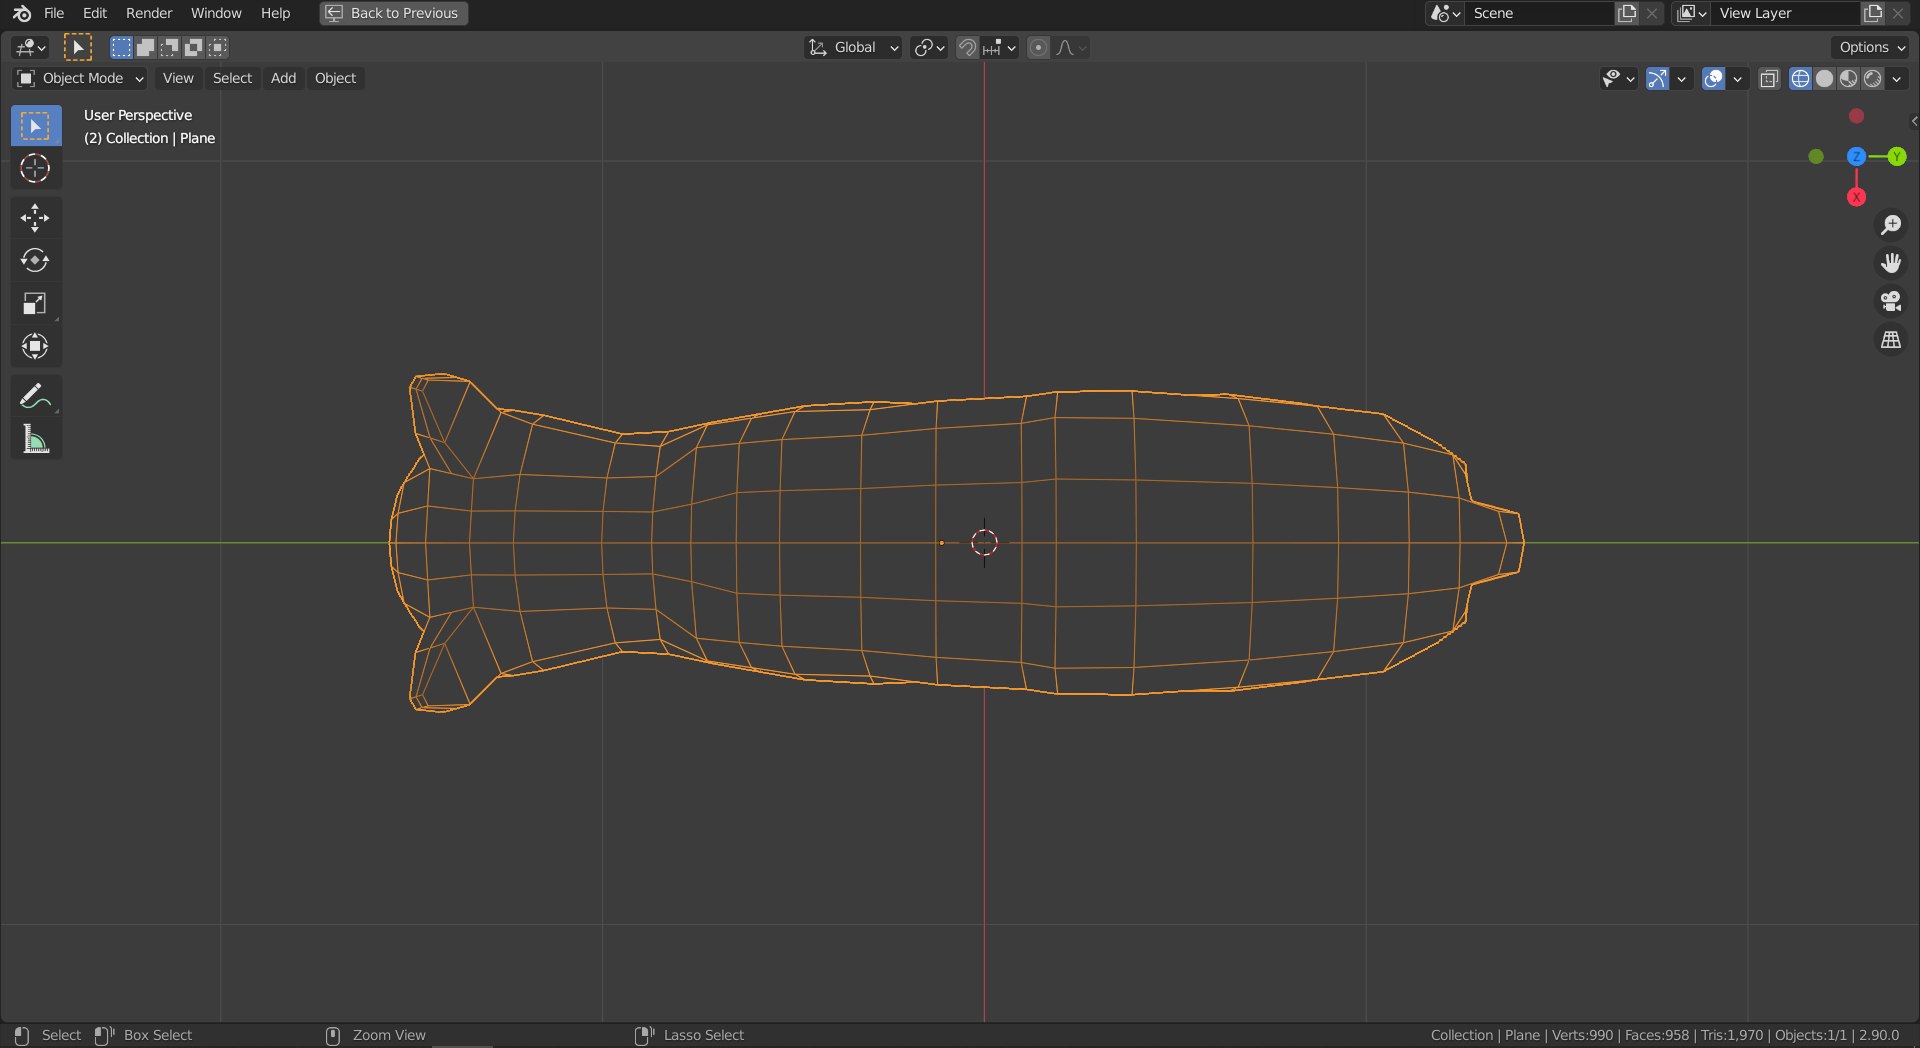The height and width of the screenshot is (1048, 1920).
Task: Click the new View Layer duplicate icon
Action: point(1873,13)
